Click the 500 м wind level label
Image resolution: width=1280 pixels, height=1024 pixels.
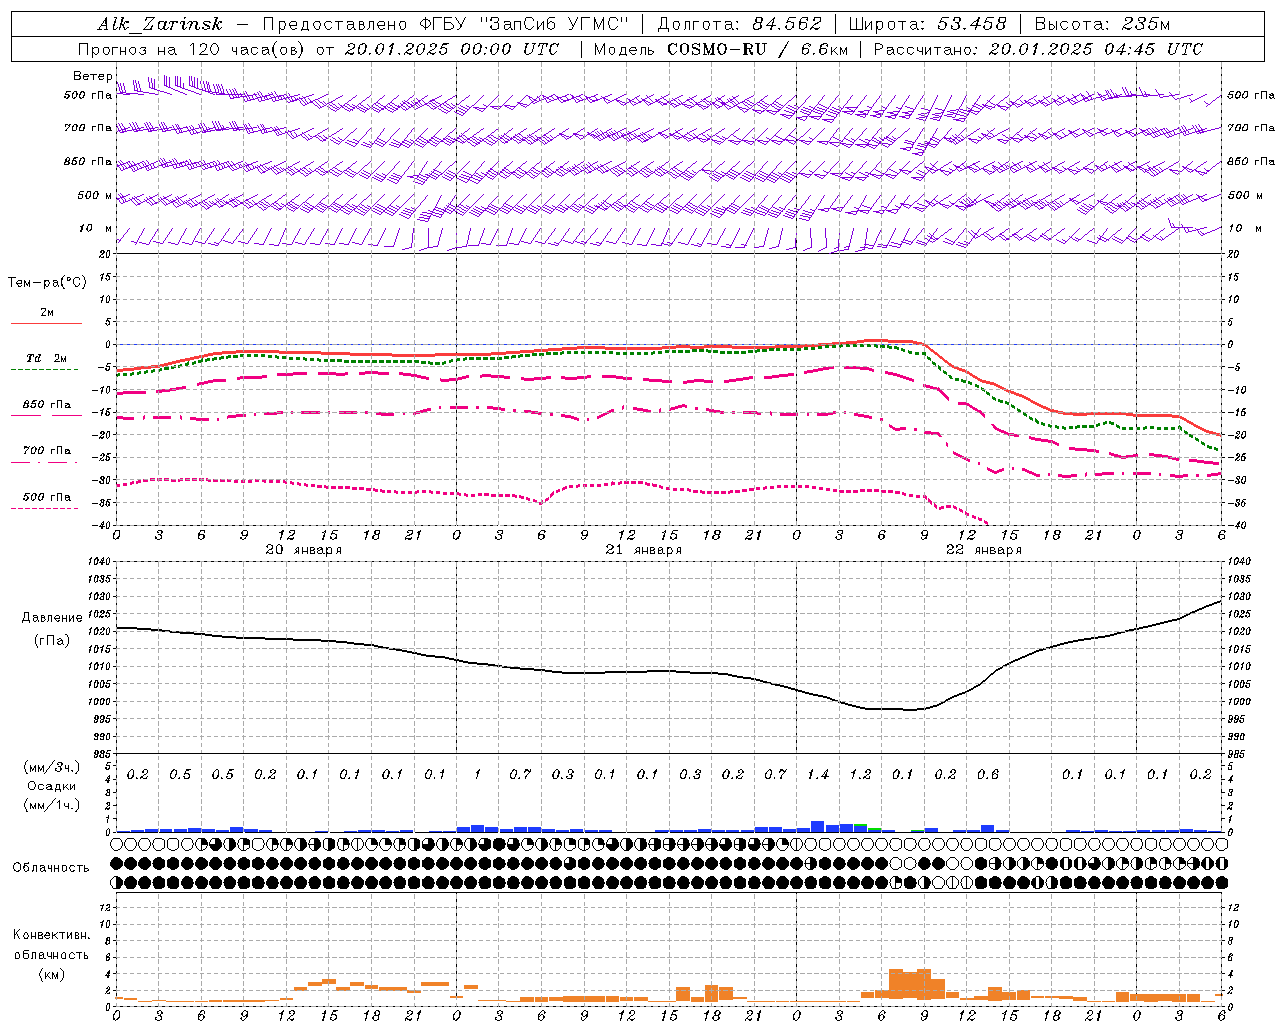(x=95, y=196)
